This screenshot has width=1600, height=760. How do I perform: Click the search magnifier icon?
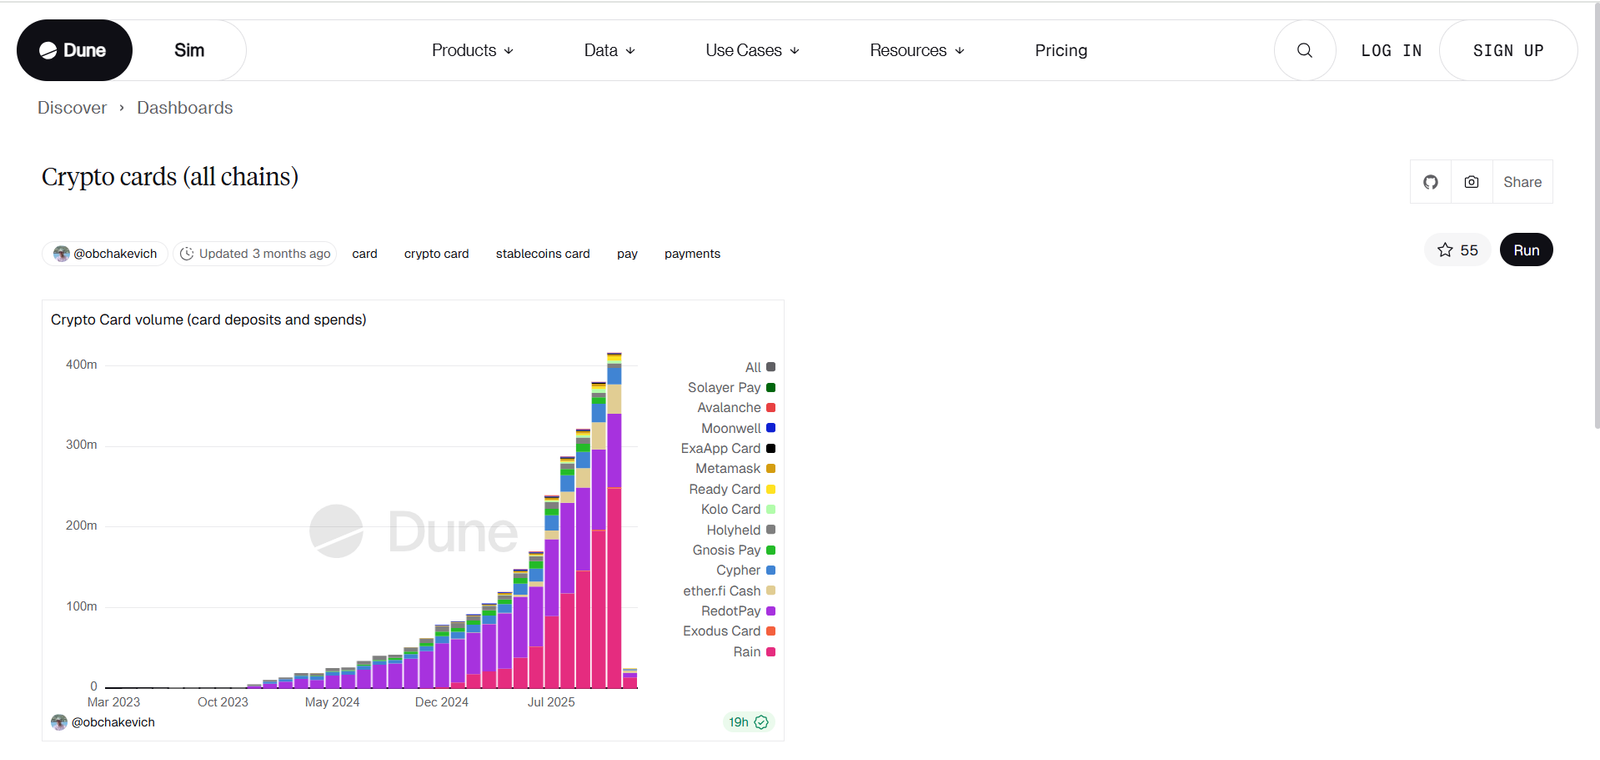pyautogui.click(x=1304, y=50)
